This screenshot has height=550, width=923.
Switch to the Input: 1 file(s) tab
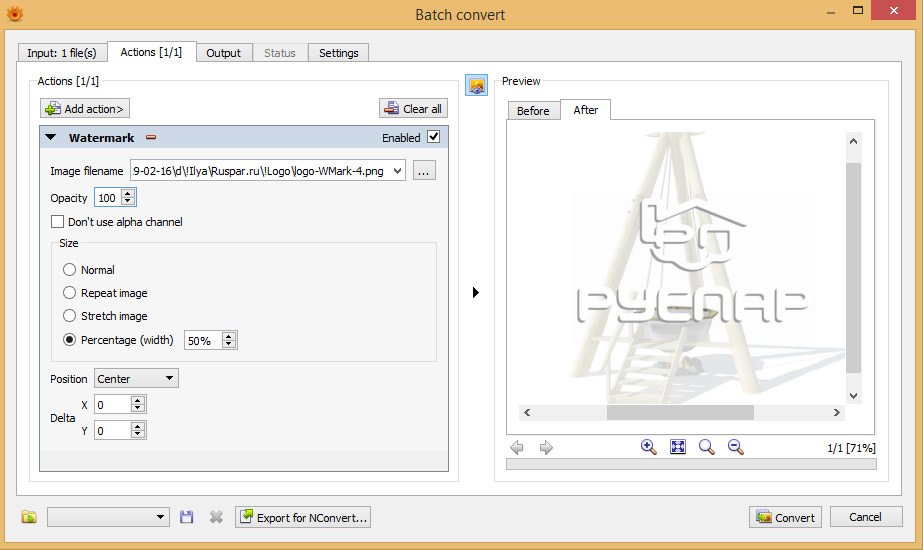(x=62, y=53)
